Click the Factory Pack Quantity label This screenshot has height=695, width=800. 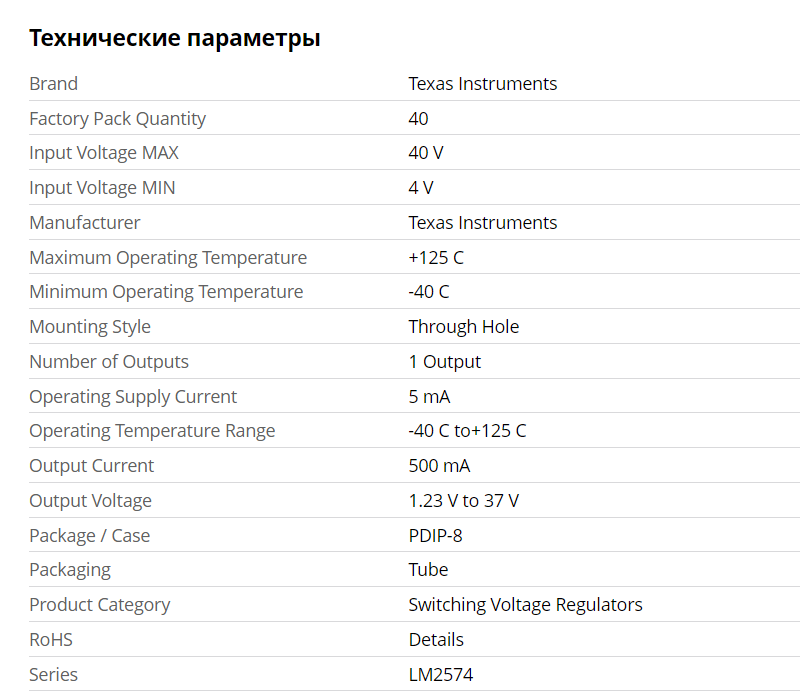(x=117, y=119)
